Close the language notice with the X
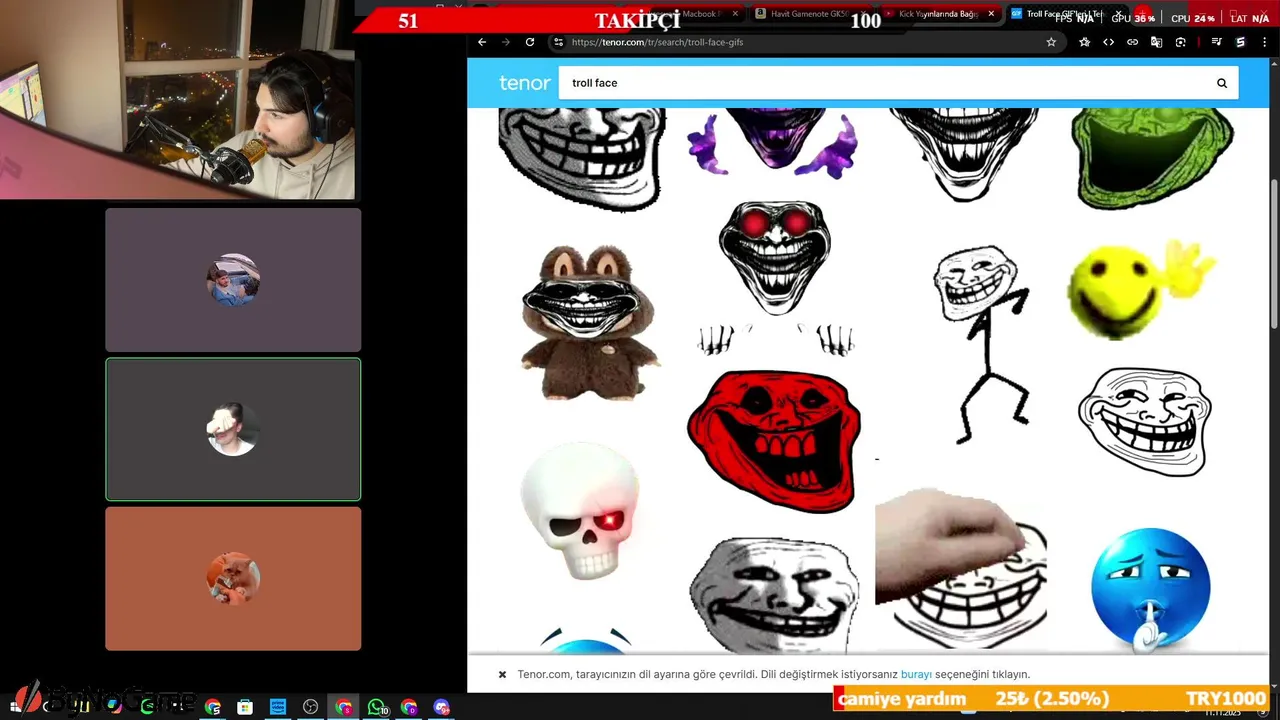Viewport: 1280px width, 720px height. tap(502, 674)
